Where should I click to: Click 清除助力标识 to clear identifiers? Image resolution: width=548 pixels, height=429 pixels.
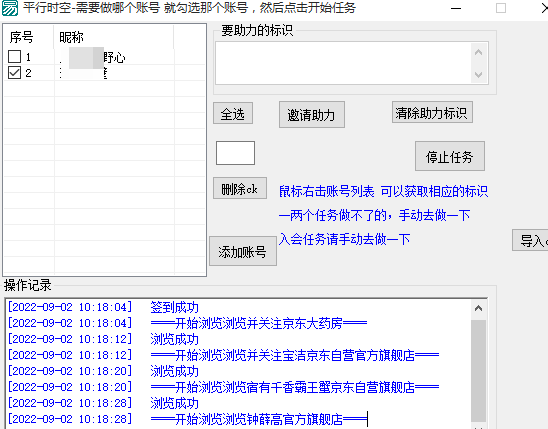coord(432,112)
